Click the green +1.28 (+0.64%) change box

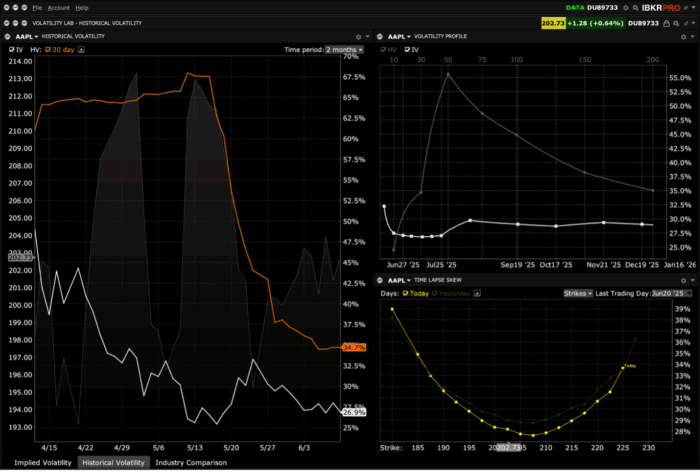click(x=596, y=23)
